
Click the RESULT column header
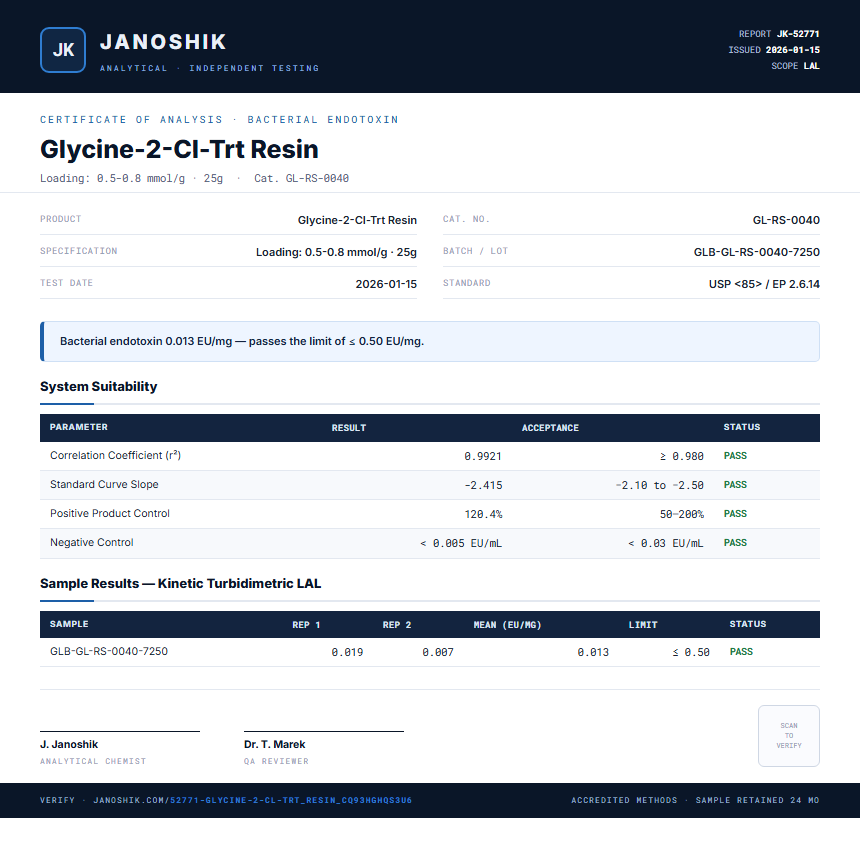pyautogui.click(x=349, y=427)
